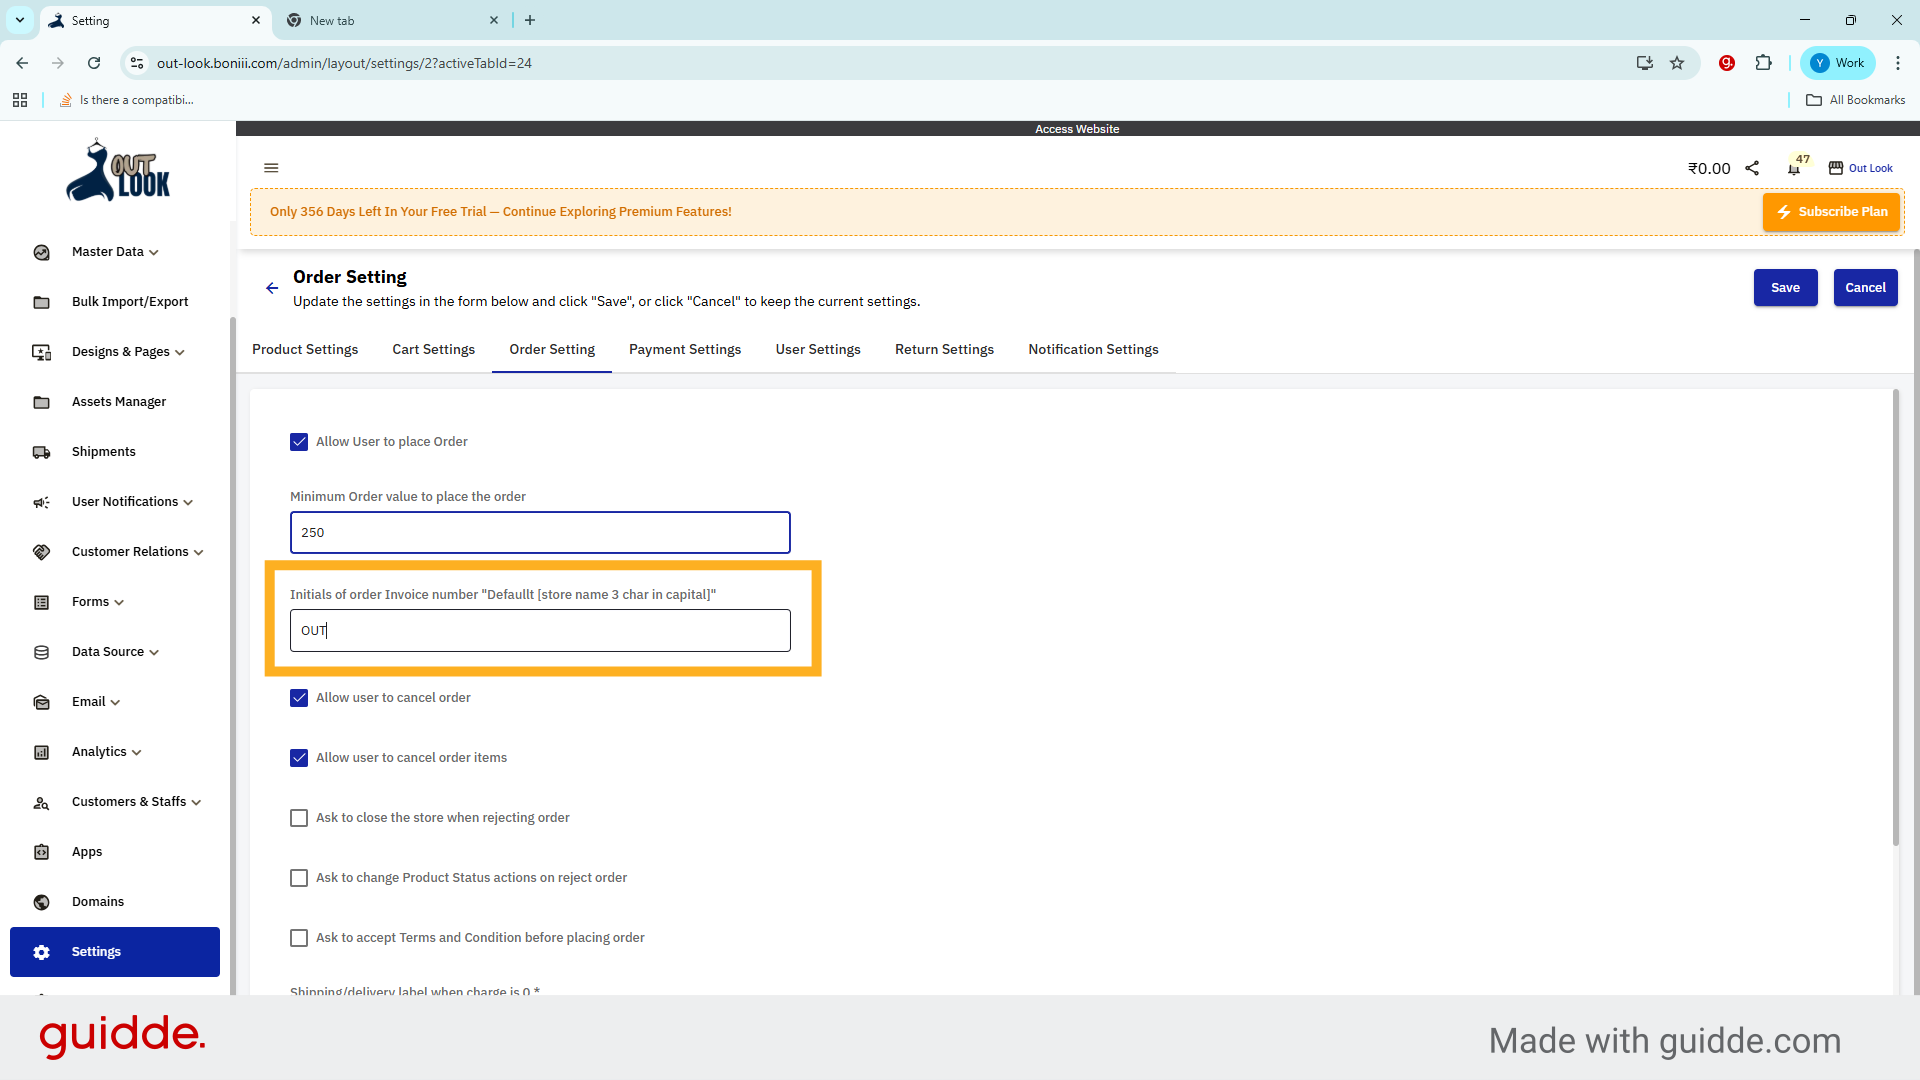Viewport: 1920px width, 1080px height.
Task: Enable Ask to close store when rejecting
Action: pos(299,818)
